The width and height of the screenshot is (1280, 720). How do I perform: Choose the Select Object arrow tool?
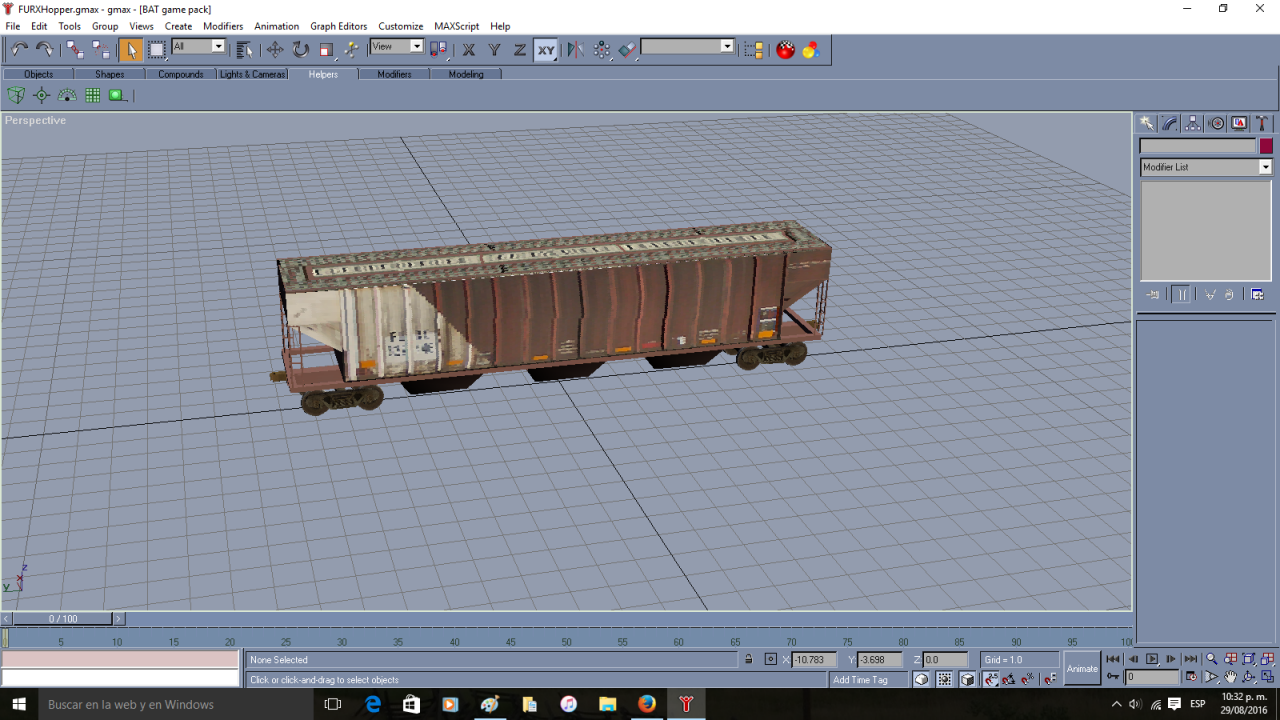[x=131, y=49]
